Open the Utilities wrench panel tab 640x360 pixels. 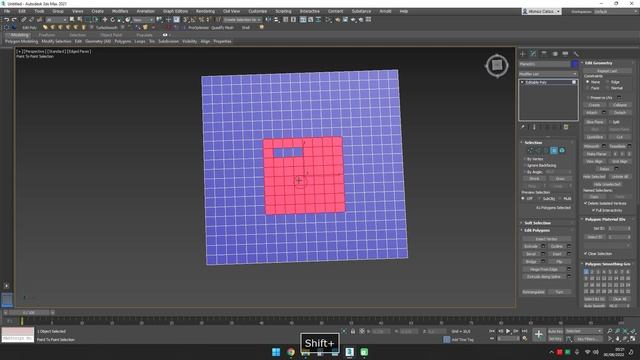click(x=576, y=54)
